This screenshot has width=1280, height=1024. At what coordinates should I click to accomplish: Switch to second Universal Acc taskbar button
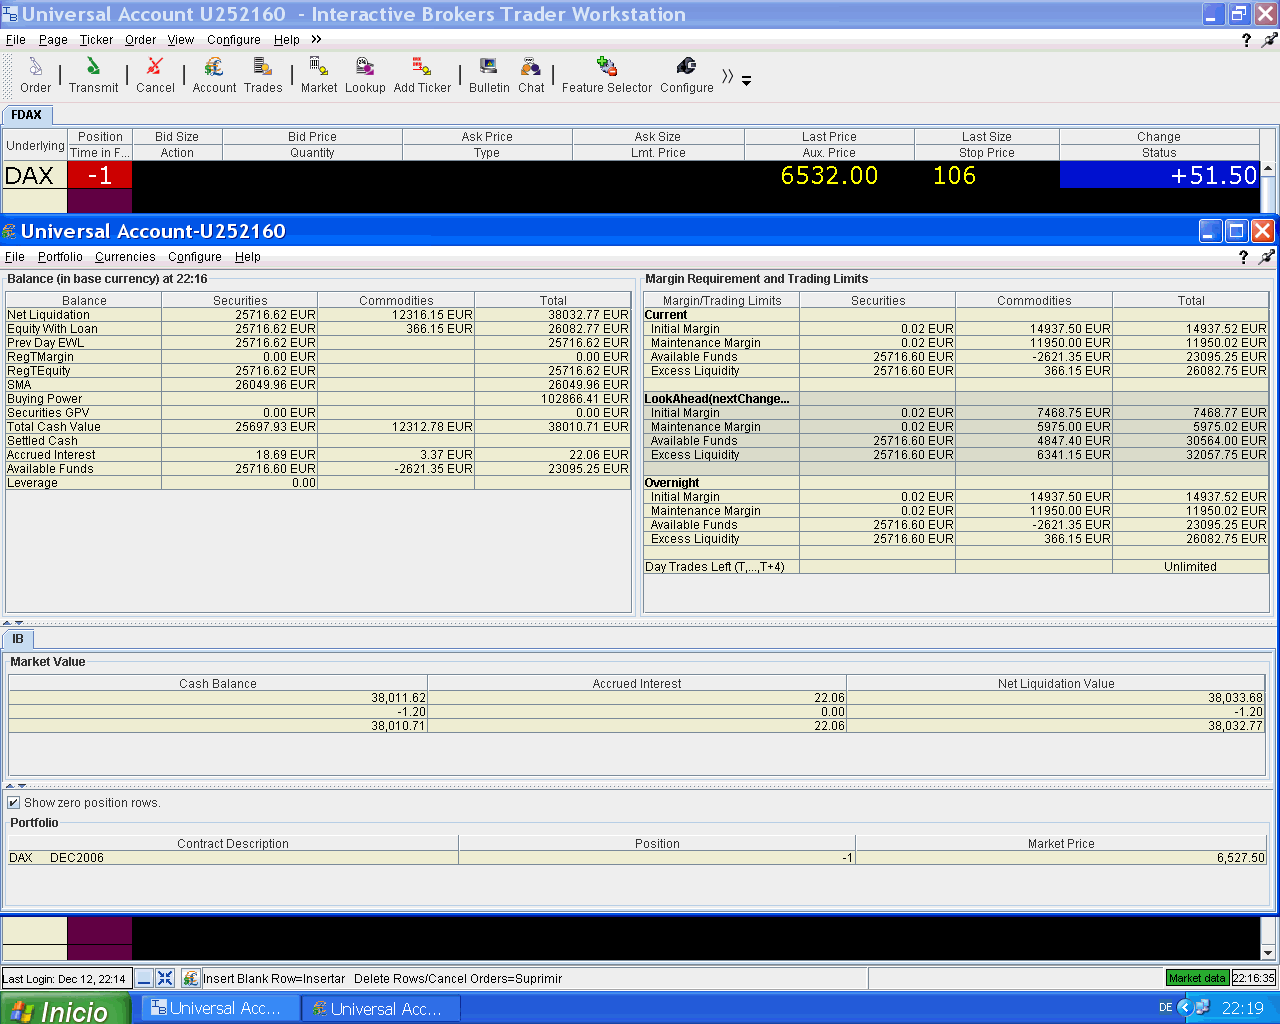click(x=381, y=1008)
